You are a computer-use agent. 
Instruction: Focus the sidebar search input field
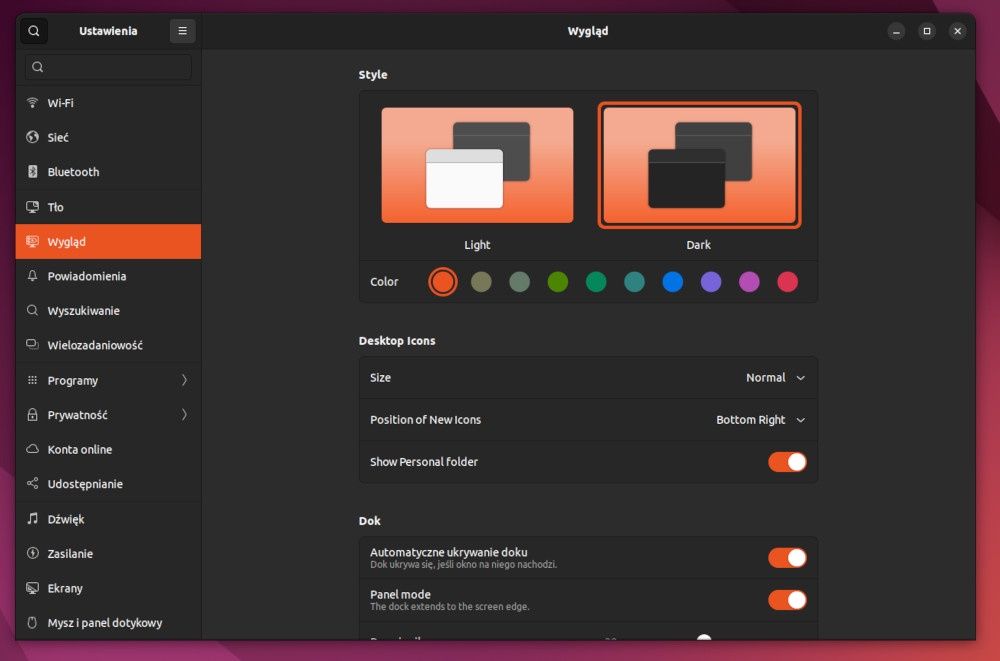tap(108, 67)
